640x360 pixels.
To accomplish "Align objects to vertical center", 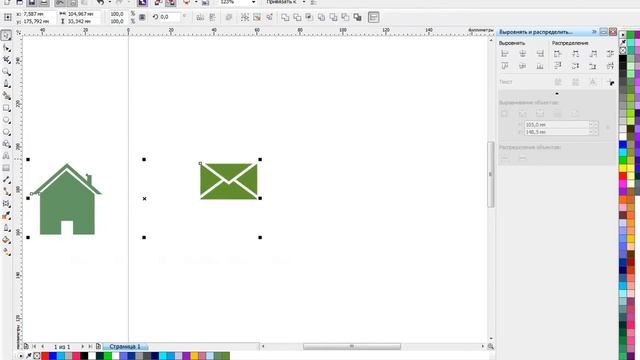I will pyautogui.click(x=522, y=66).
